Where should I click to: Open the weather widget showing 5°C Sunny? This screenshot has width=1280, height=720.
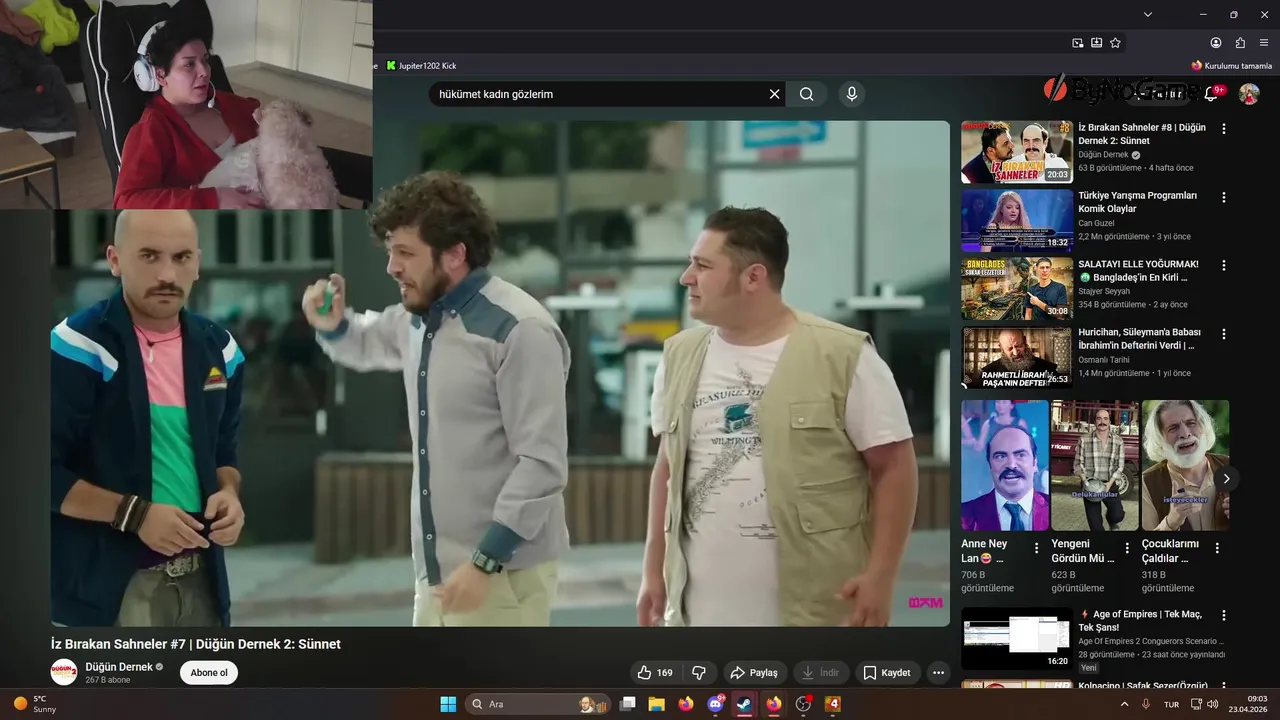click(x=36, y=704)
